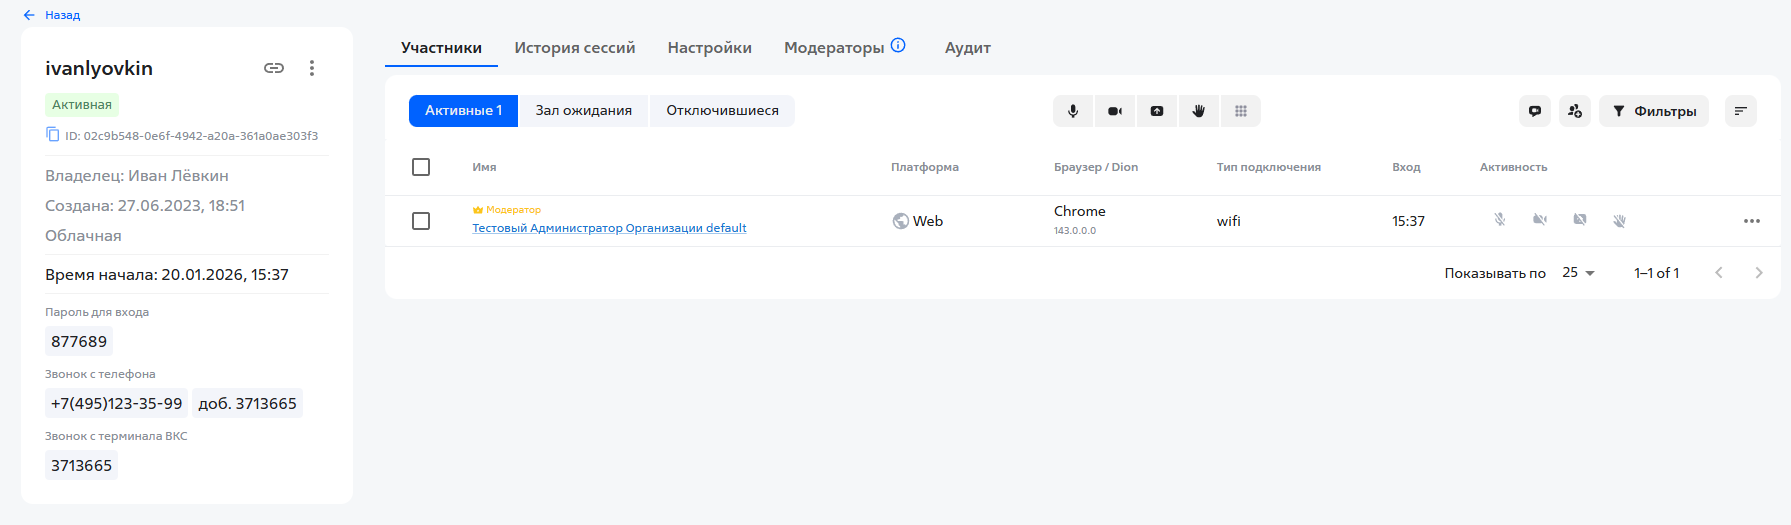Stop screen sharing via toolbar share icon

click(x=1157, y=111)
